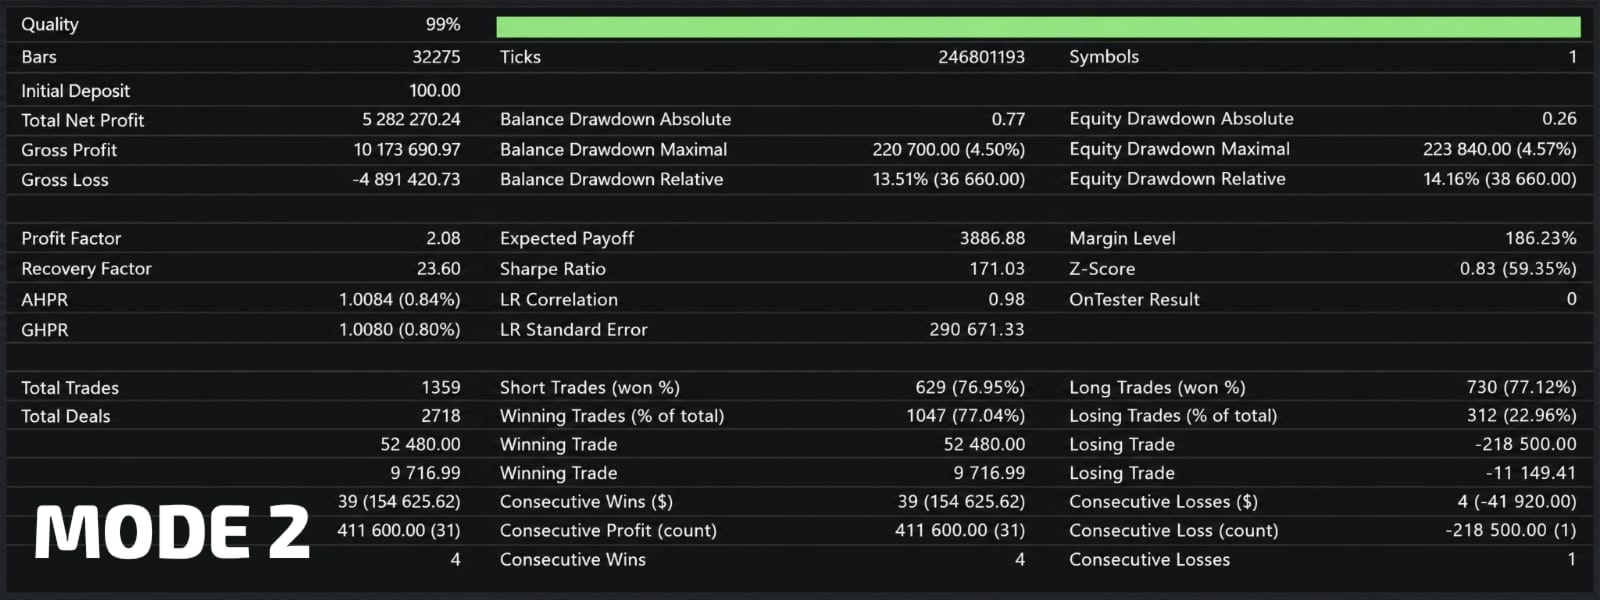
Task: Select the Total Trades count 1359
Action: 441,387
